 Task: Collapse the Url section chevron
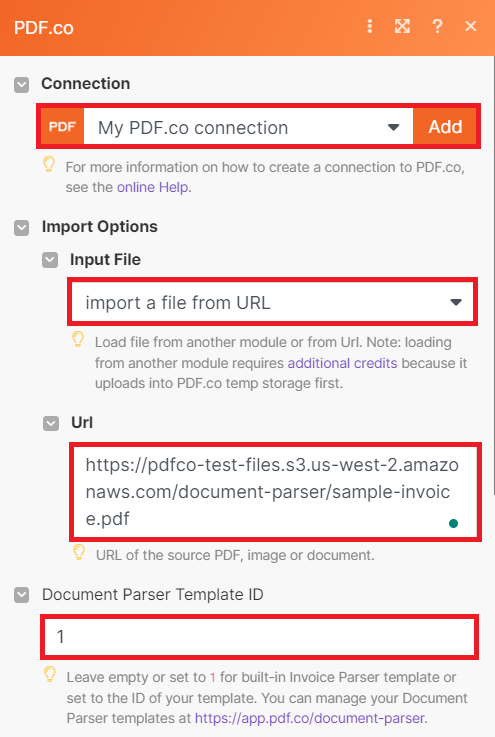[51, 423]
